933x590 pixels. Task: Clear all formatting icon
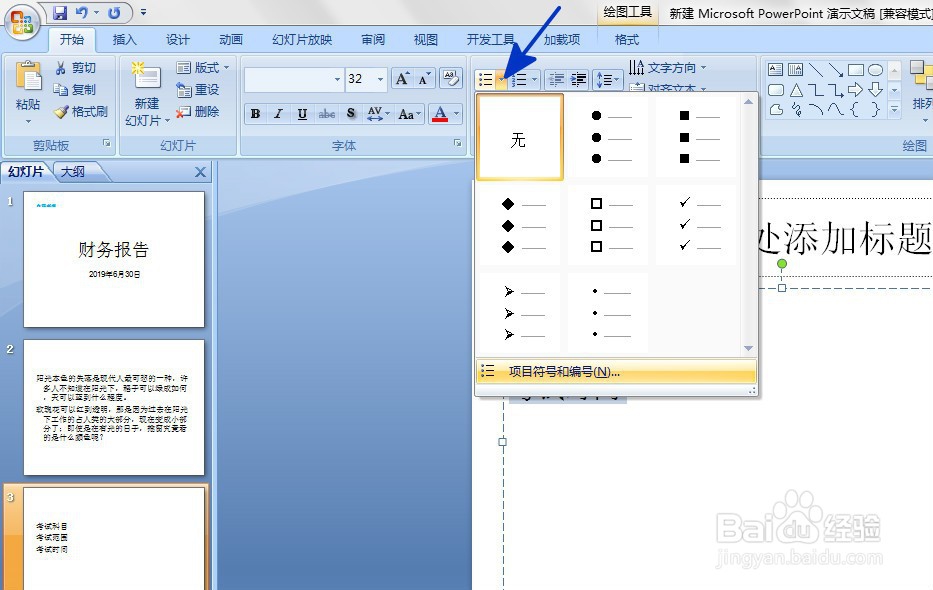point(451,79)
